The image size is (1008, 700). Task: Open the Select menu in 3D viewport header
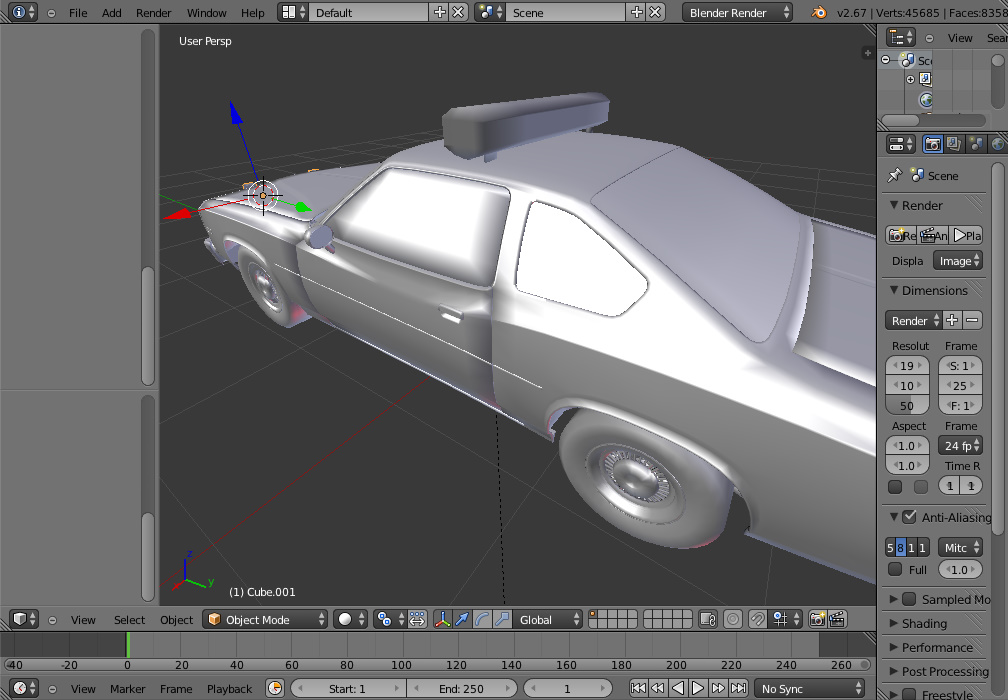pos(129,620)
